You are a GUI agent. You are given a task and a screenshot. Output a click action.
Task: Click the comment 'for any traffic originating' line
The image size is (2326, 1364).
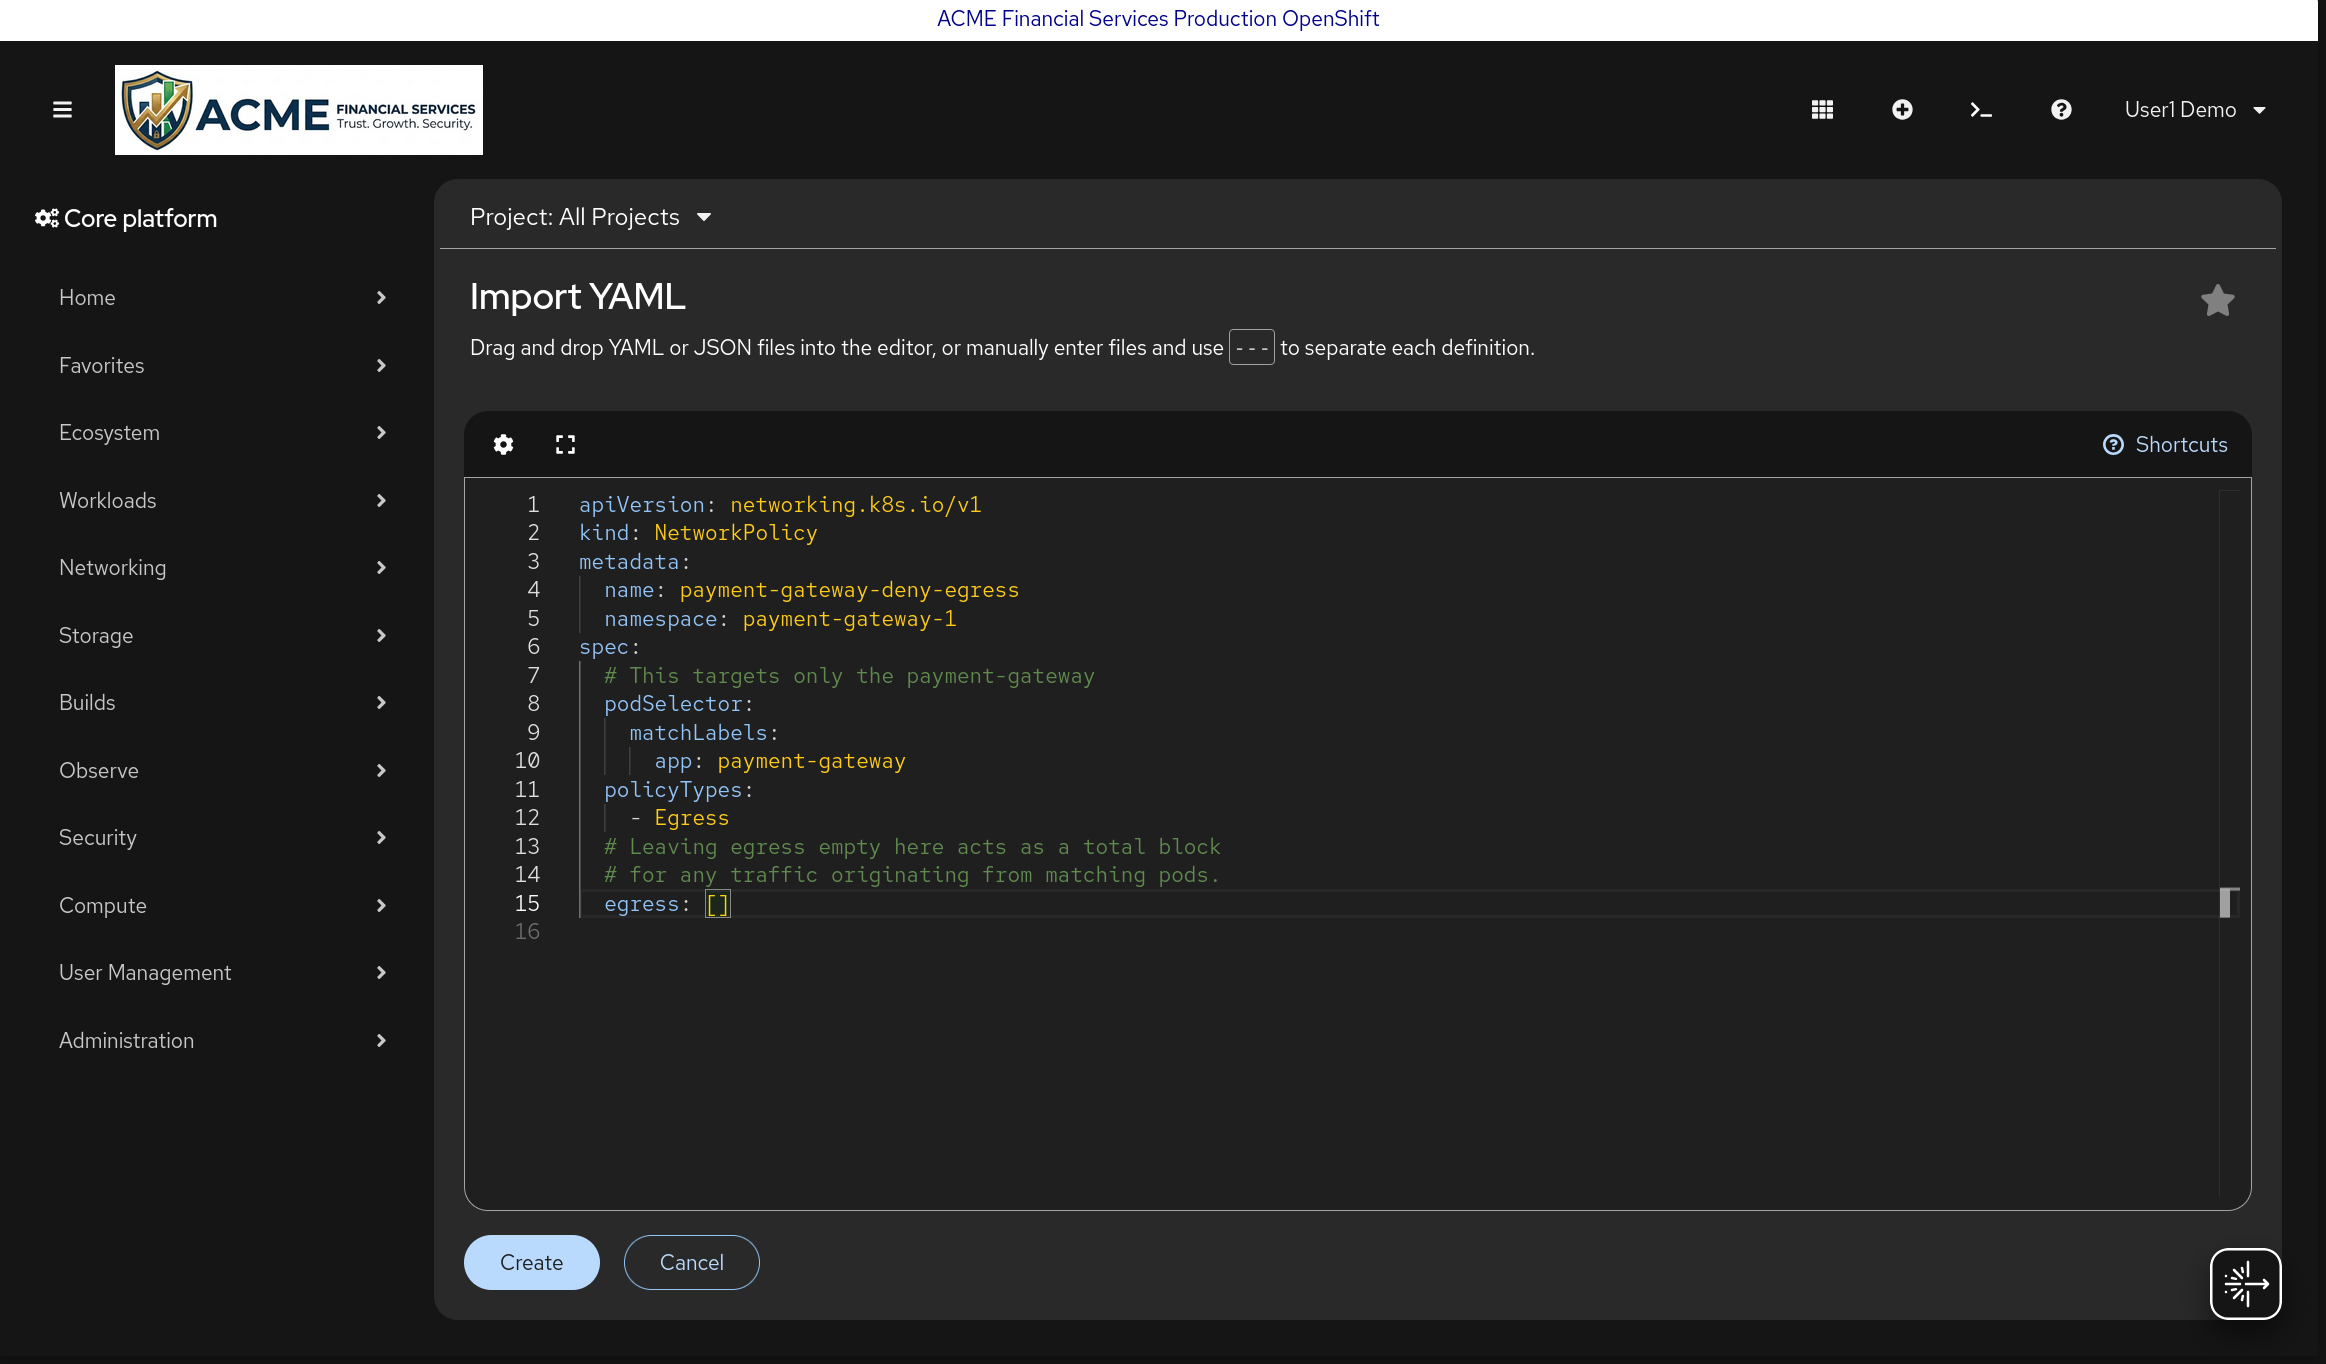(x=913, y=875)
